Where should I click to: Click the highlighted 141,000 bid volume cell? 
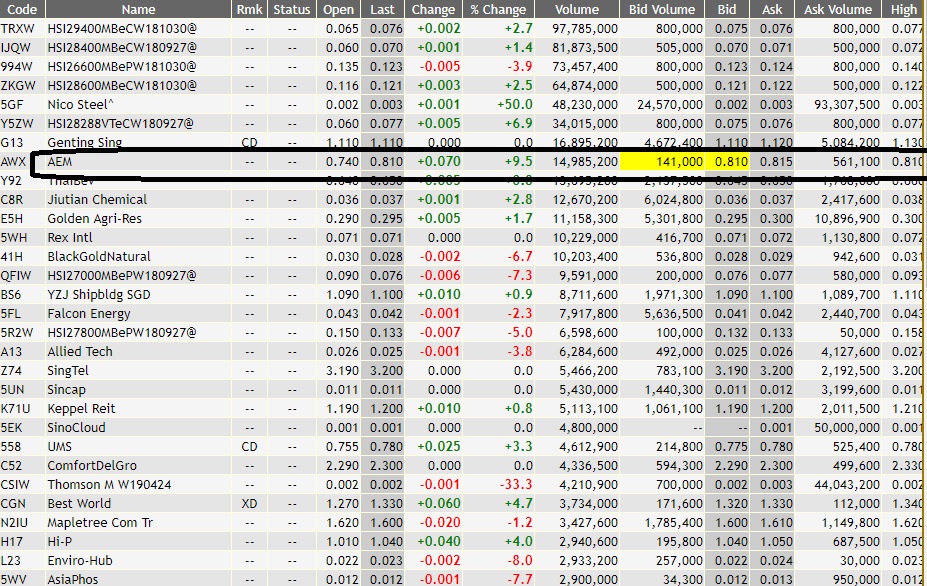(662, 161)
